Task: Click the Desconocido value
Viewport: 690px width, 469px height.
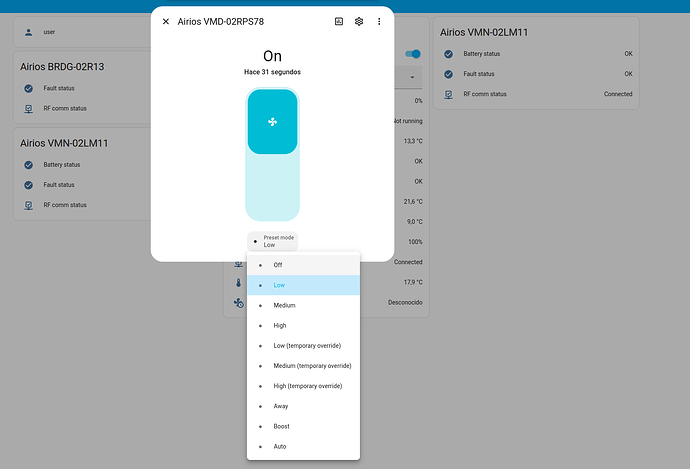Action: [x=405, y=303]
